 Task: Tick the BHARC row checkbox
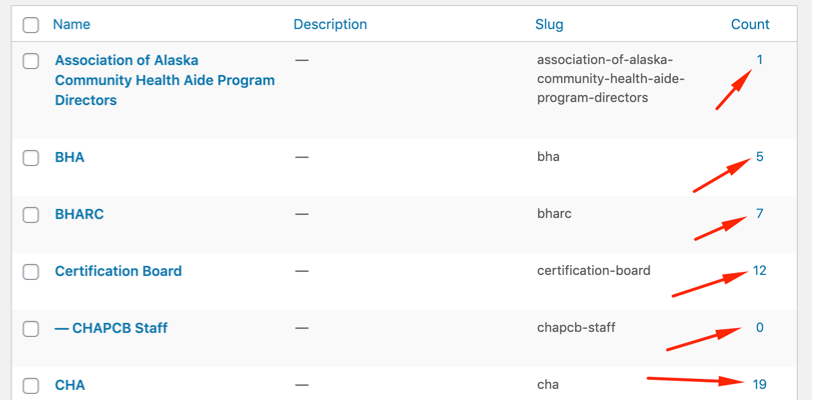point(30,214)
